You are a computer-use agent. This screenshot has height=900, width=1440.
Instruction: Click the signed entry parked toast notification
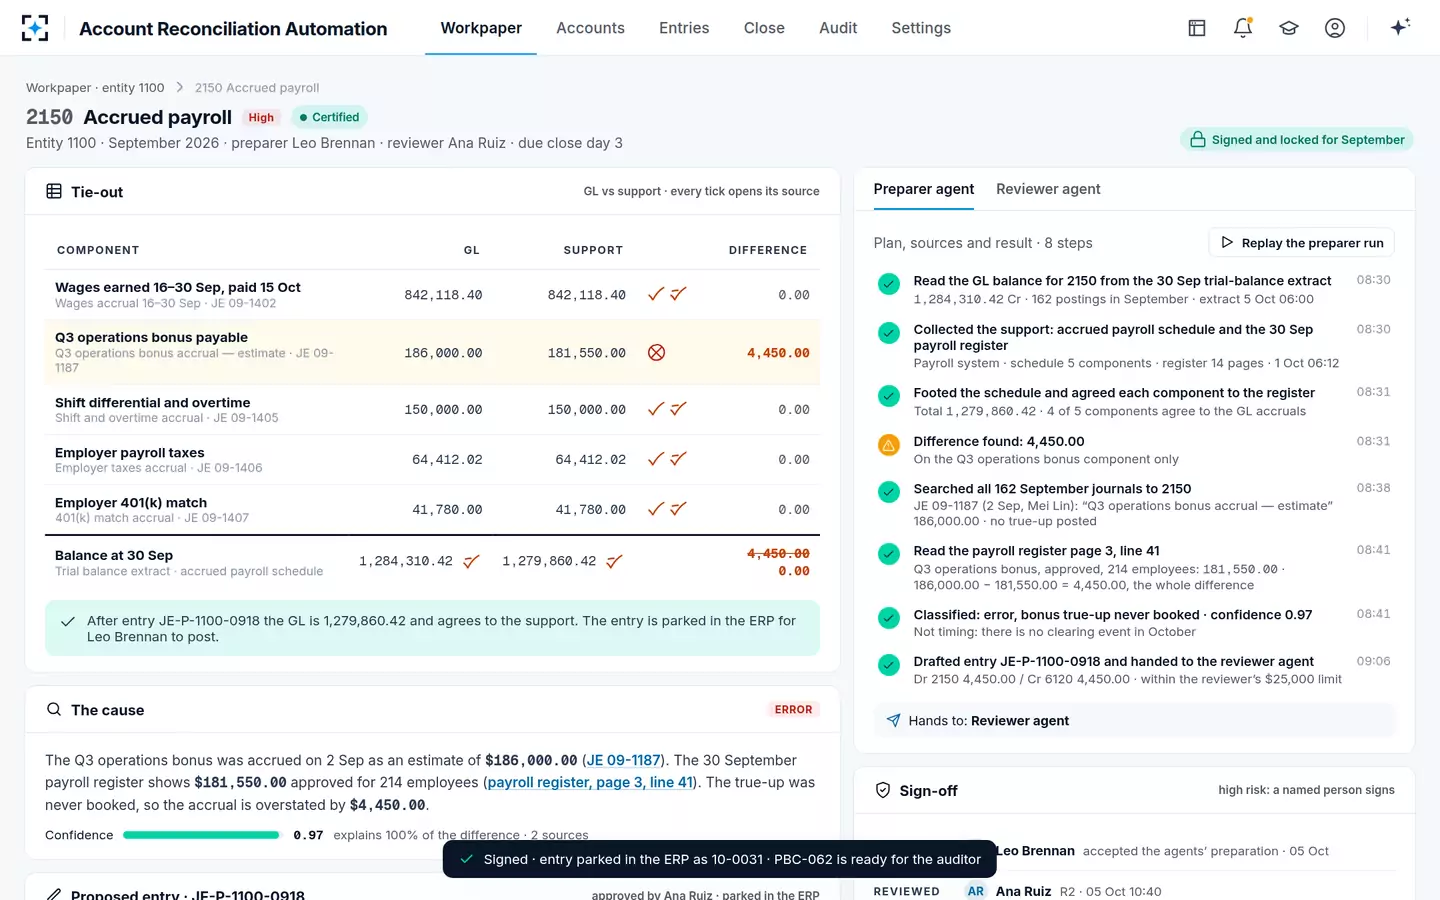(720, 859)
